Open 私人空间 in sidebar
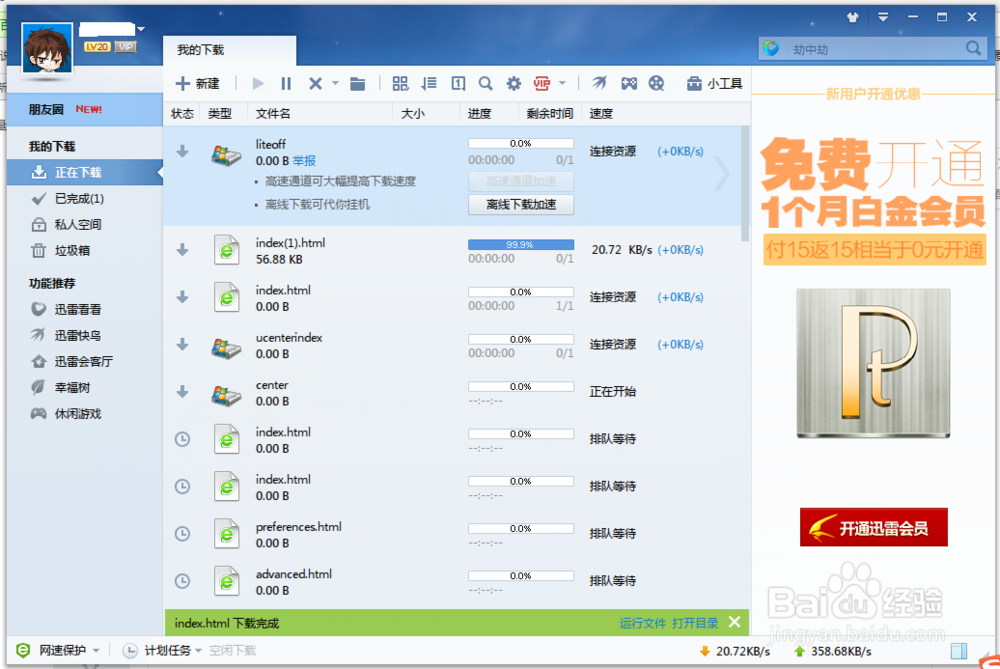Viewport: 1000px width, 669px height. [67, 224]
